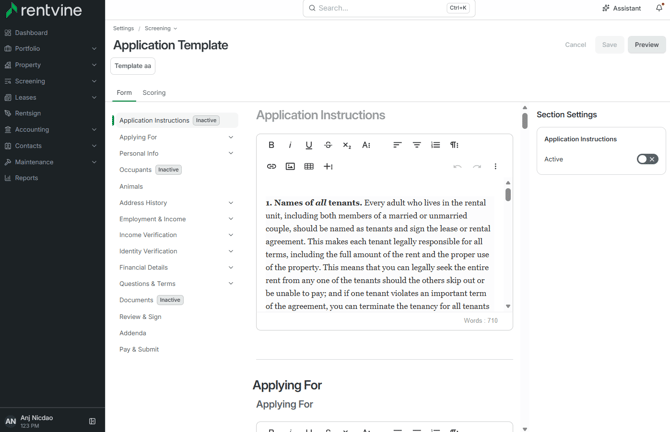Switch to the Scoring tab
This screenshot has width=670, height=432.
tap(154, 92)
